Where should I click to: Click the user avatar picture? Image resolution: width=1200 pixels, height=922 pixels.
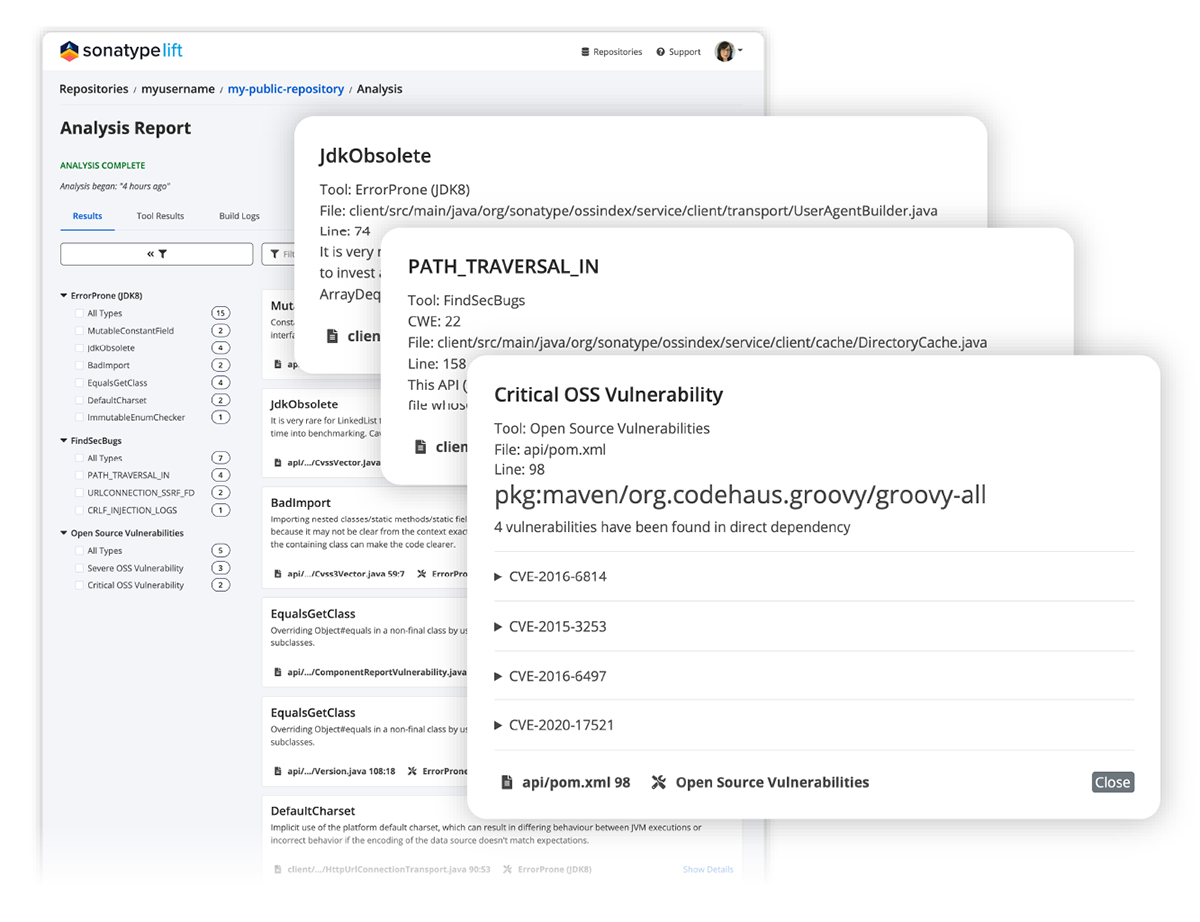point(724,51)
